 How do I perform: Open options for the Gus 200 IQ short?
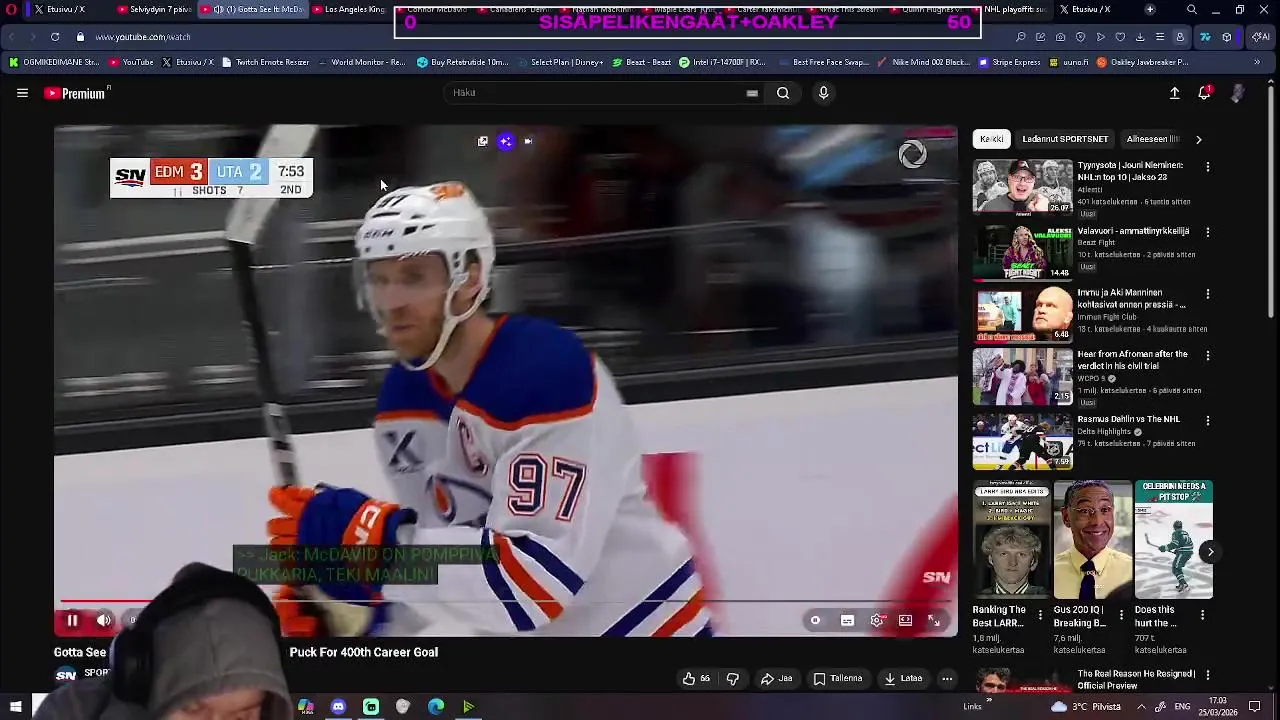click(x=1121, y=614)
